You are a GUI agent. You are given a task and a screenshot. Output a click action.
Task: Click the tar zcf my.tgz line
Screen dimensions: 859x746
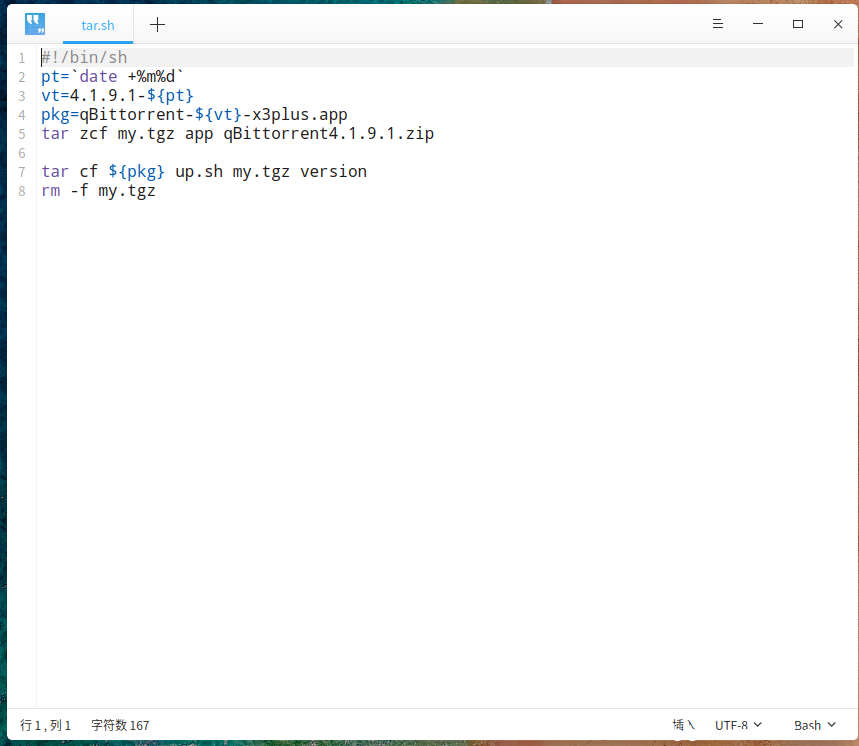click(x=237, y=134)
